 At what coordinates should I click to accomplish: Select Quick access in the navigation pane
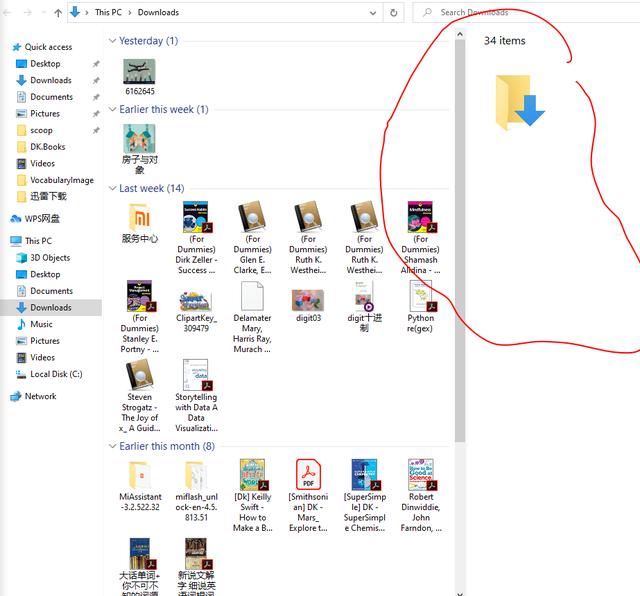coord(48,47)
